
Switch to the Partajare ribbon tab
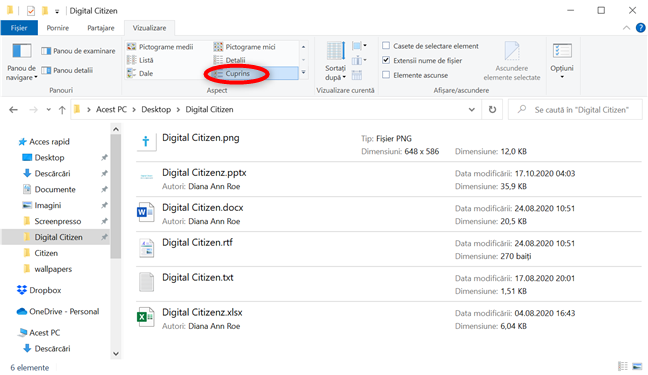click(x=101, y=28)
